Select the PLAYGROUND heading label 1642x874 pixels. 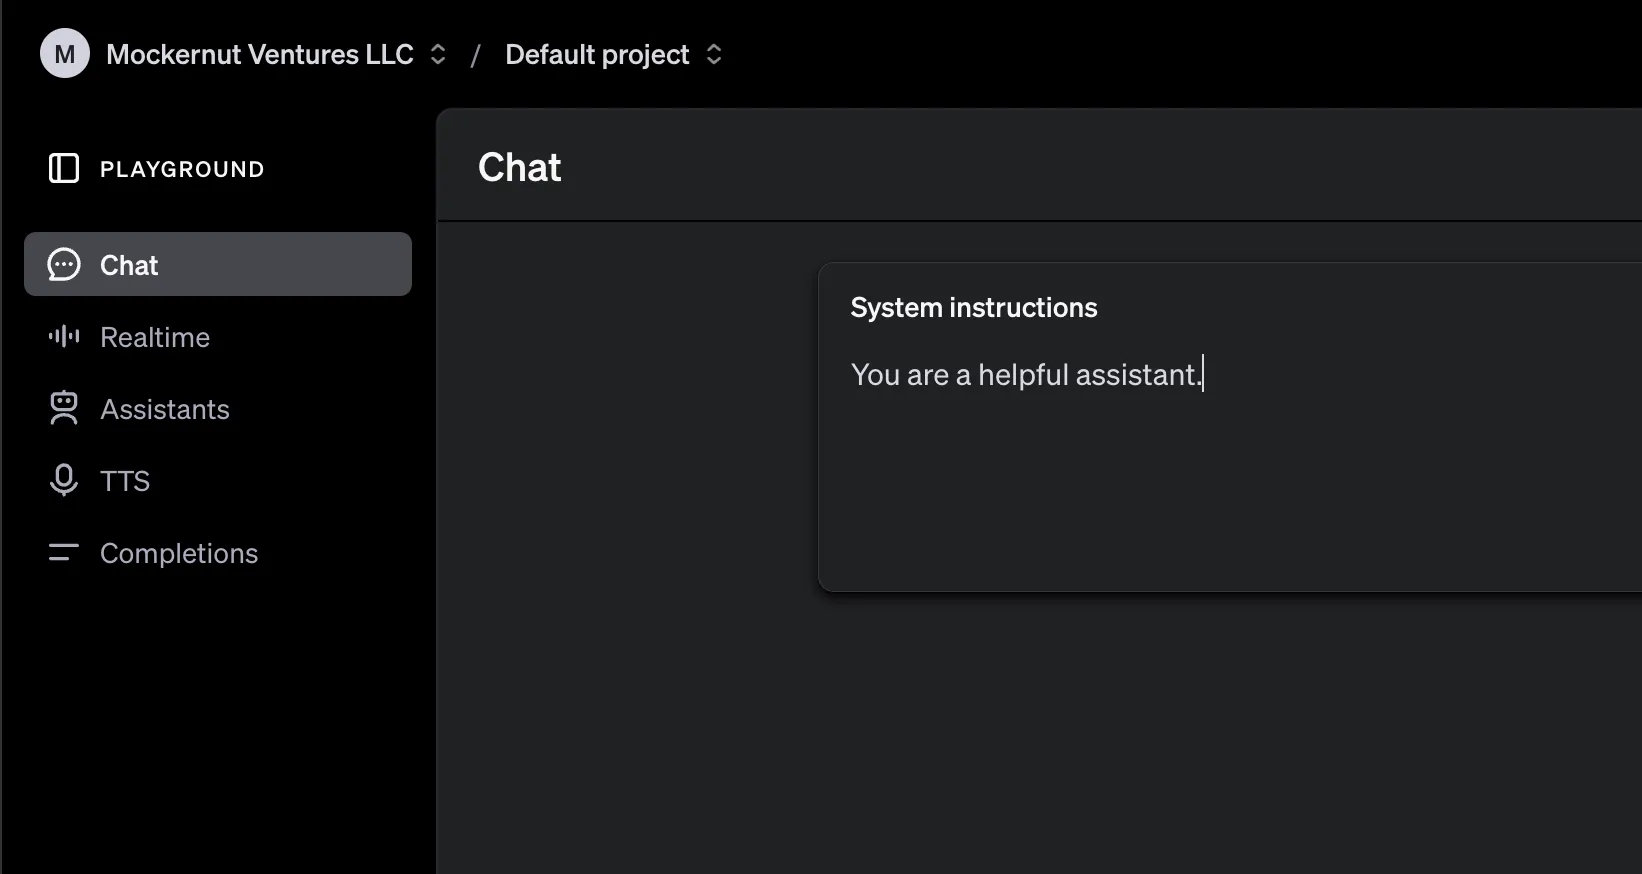[182, 168]
